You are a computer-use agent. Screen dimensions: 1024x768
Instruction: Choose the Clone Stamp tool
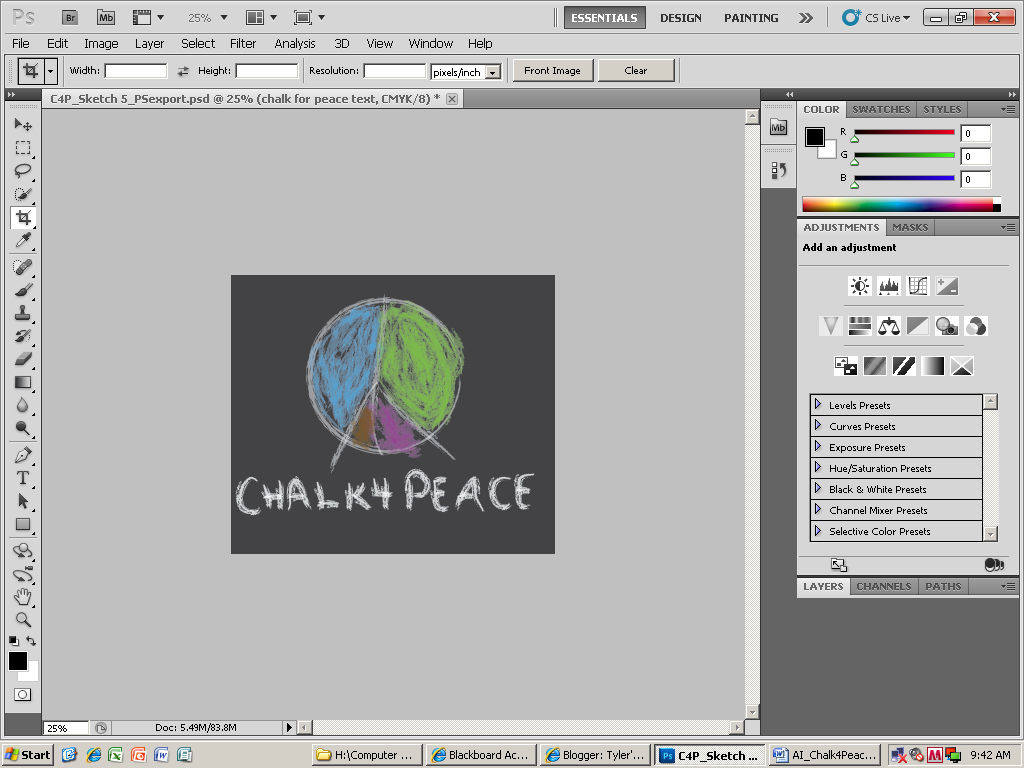point(23,313)
